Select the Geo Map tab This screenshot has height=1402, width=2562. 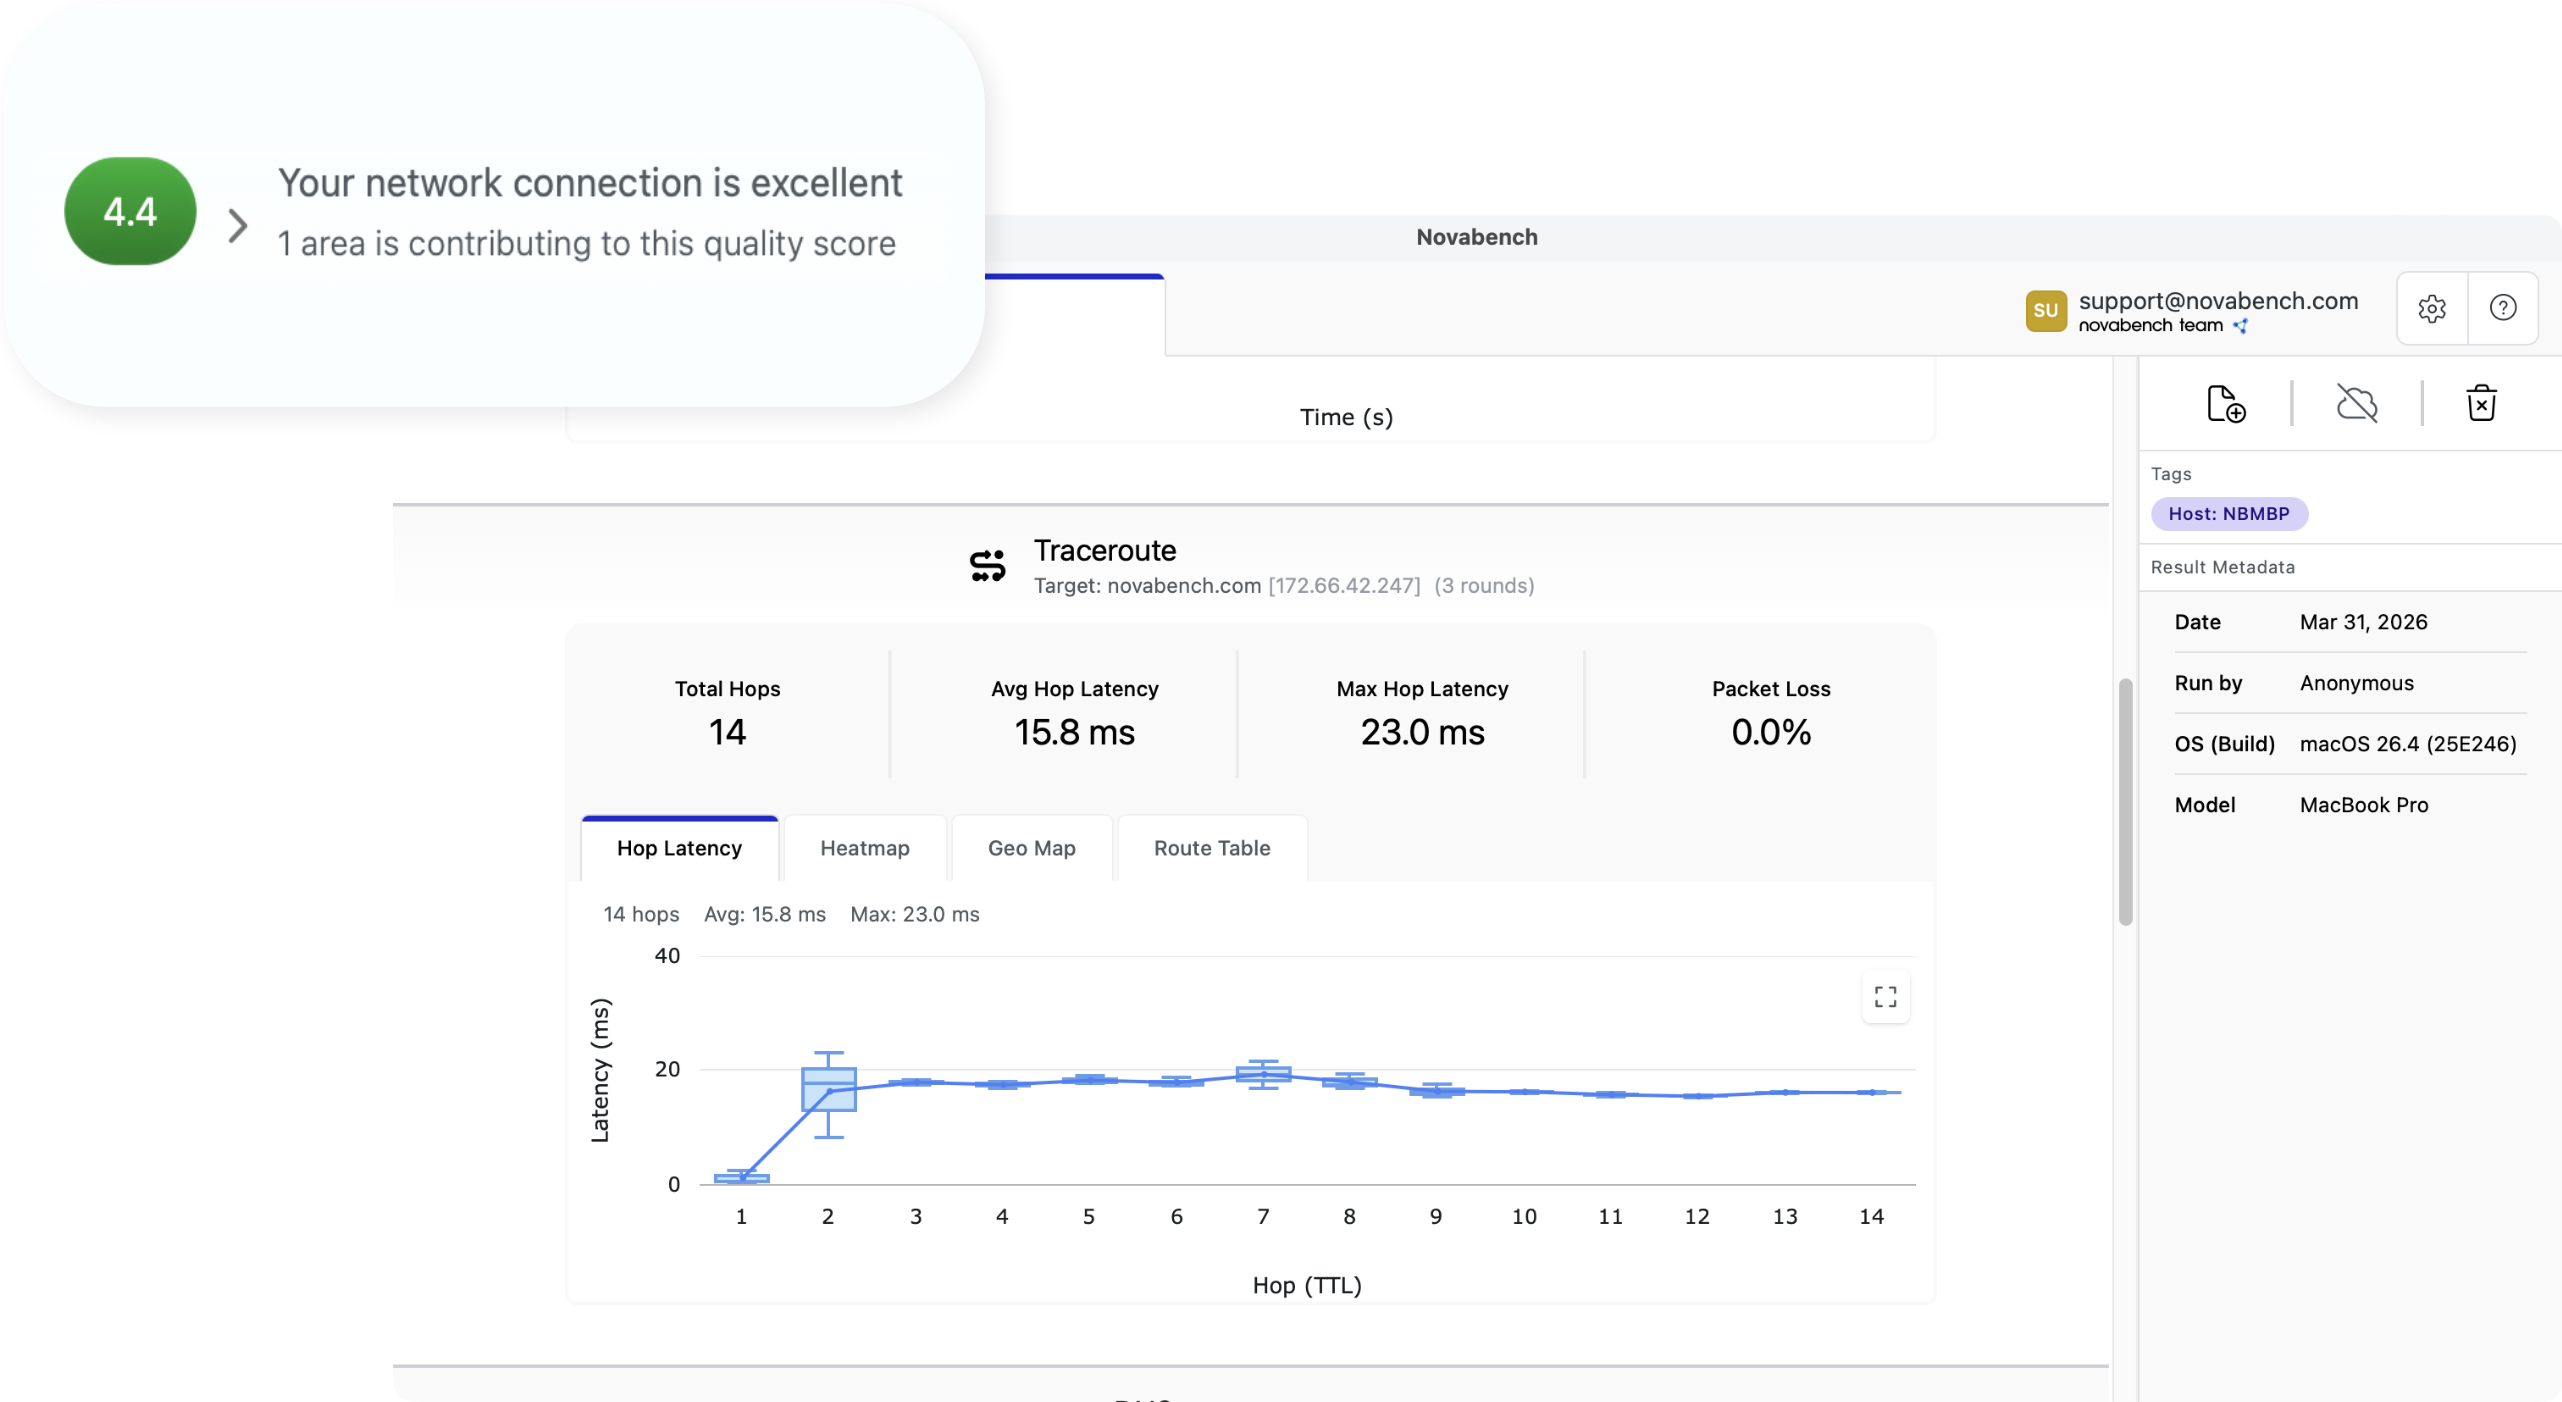pos(1031,848)
